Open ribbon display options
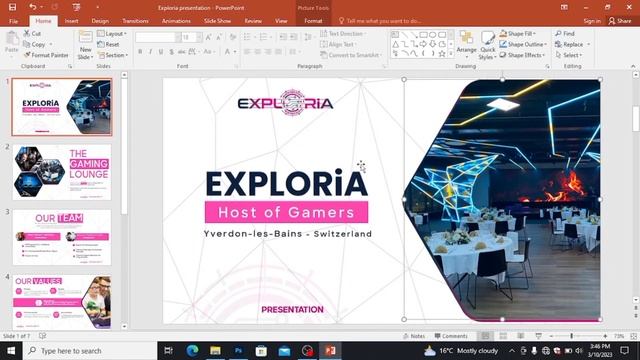The width and height of the screenshot is (640, 360). [564, 7]
